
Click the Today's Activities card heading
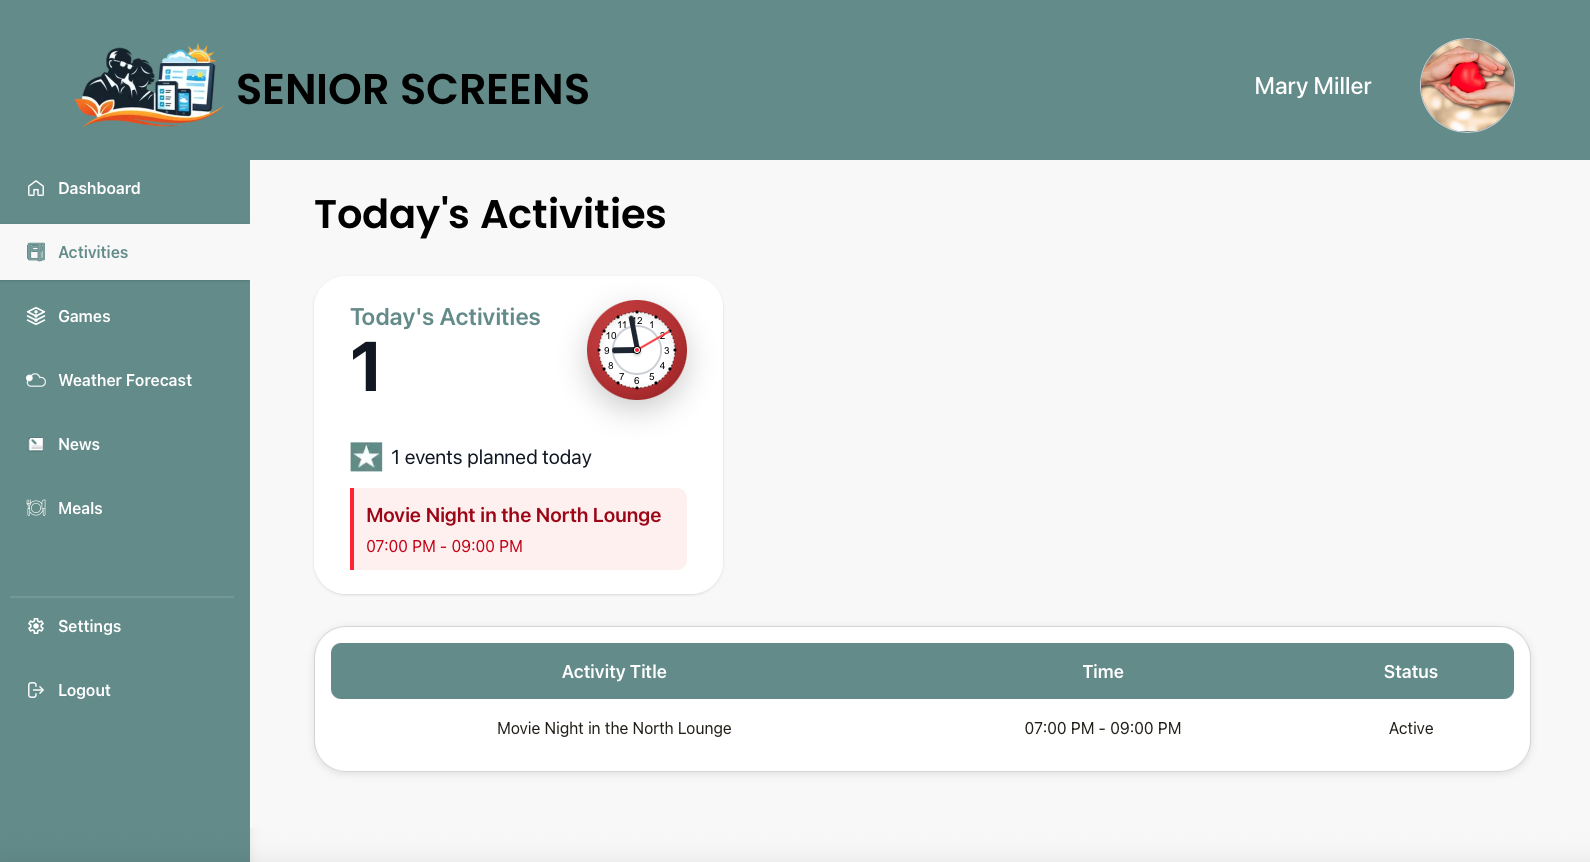(x=445, y=317)
